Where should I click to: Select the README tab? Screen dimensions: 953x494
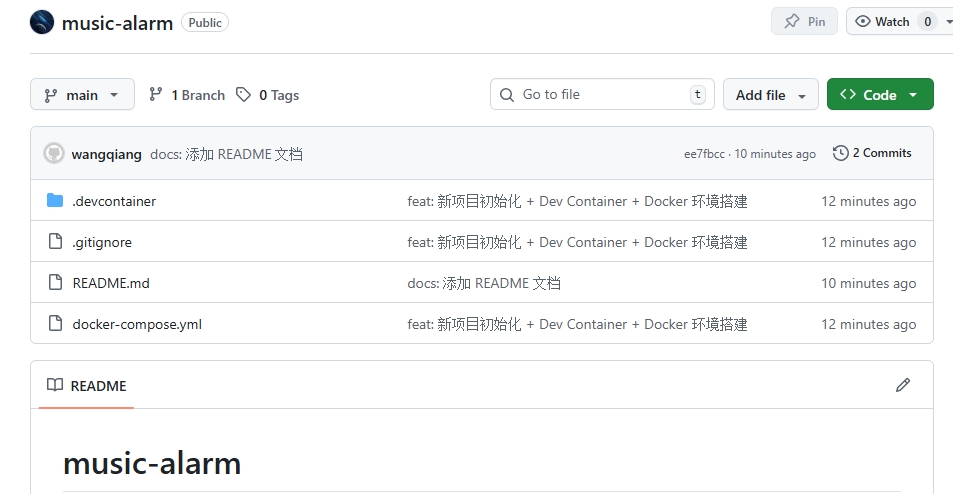[x=86, y=386]
